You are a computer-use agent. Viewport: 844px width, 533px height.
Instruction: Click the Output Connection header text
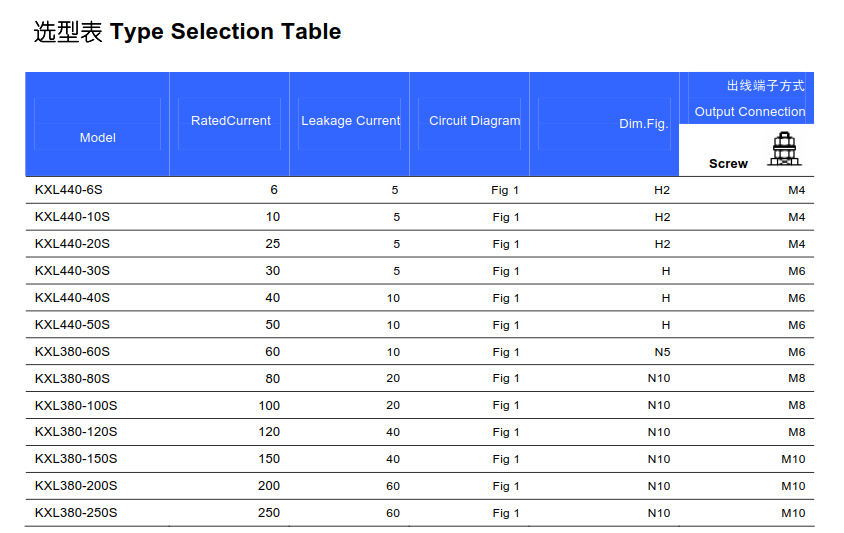(750, 111)
